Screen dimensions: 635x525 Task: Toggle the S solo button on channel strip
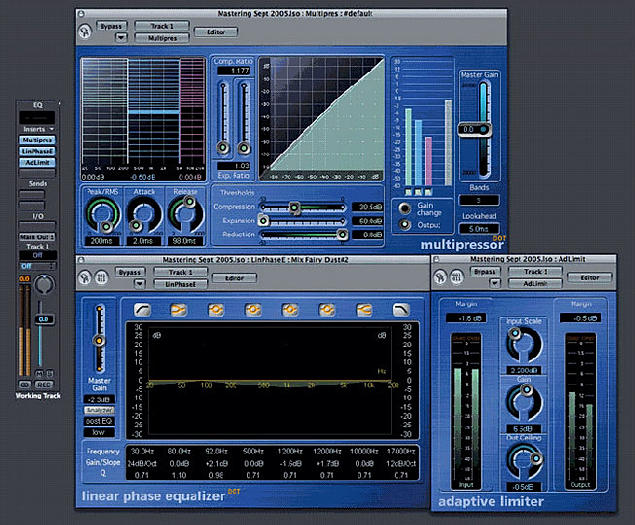click(x=49, y=373)
